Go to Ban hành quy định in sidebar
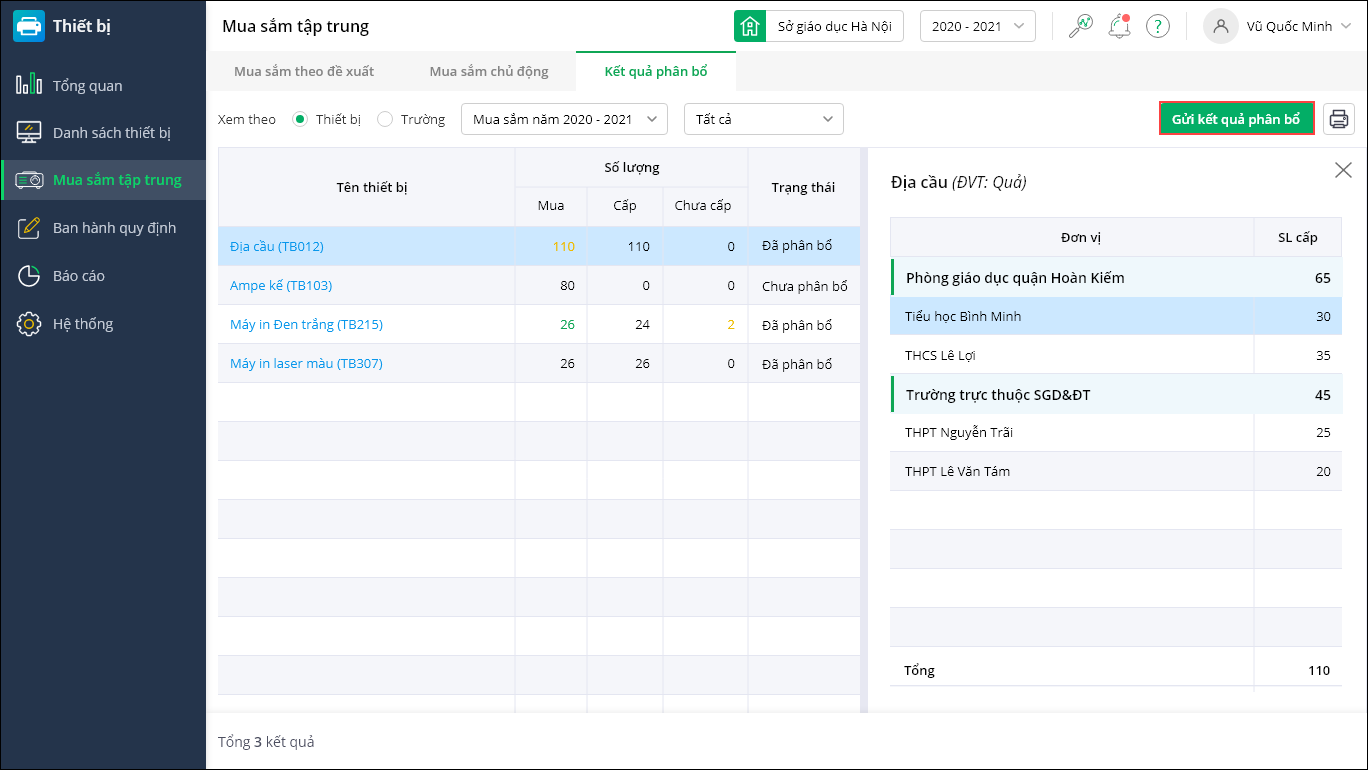 114,228
